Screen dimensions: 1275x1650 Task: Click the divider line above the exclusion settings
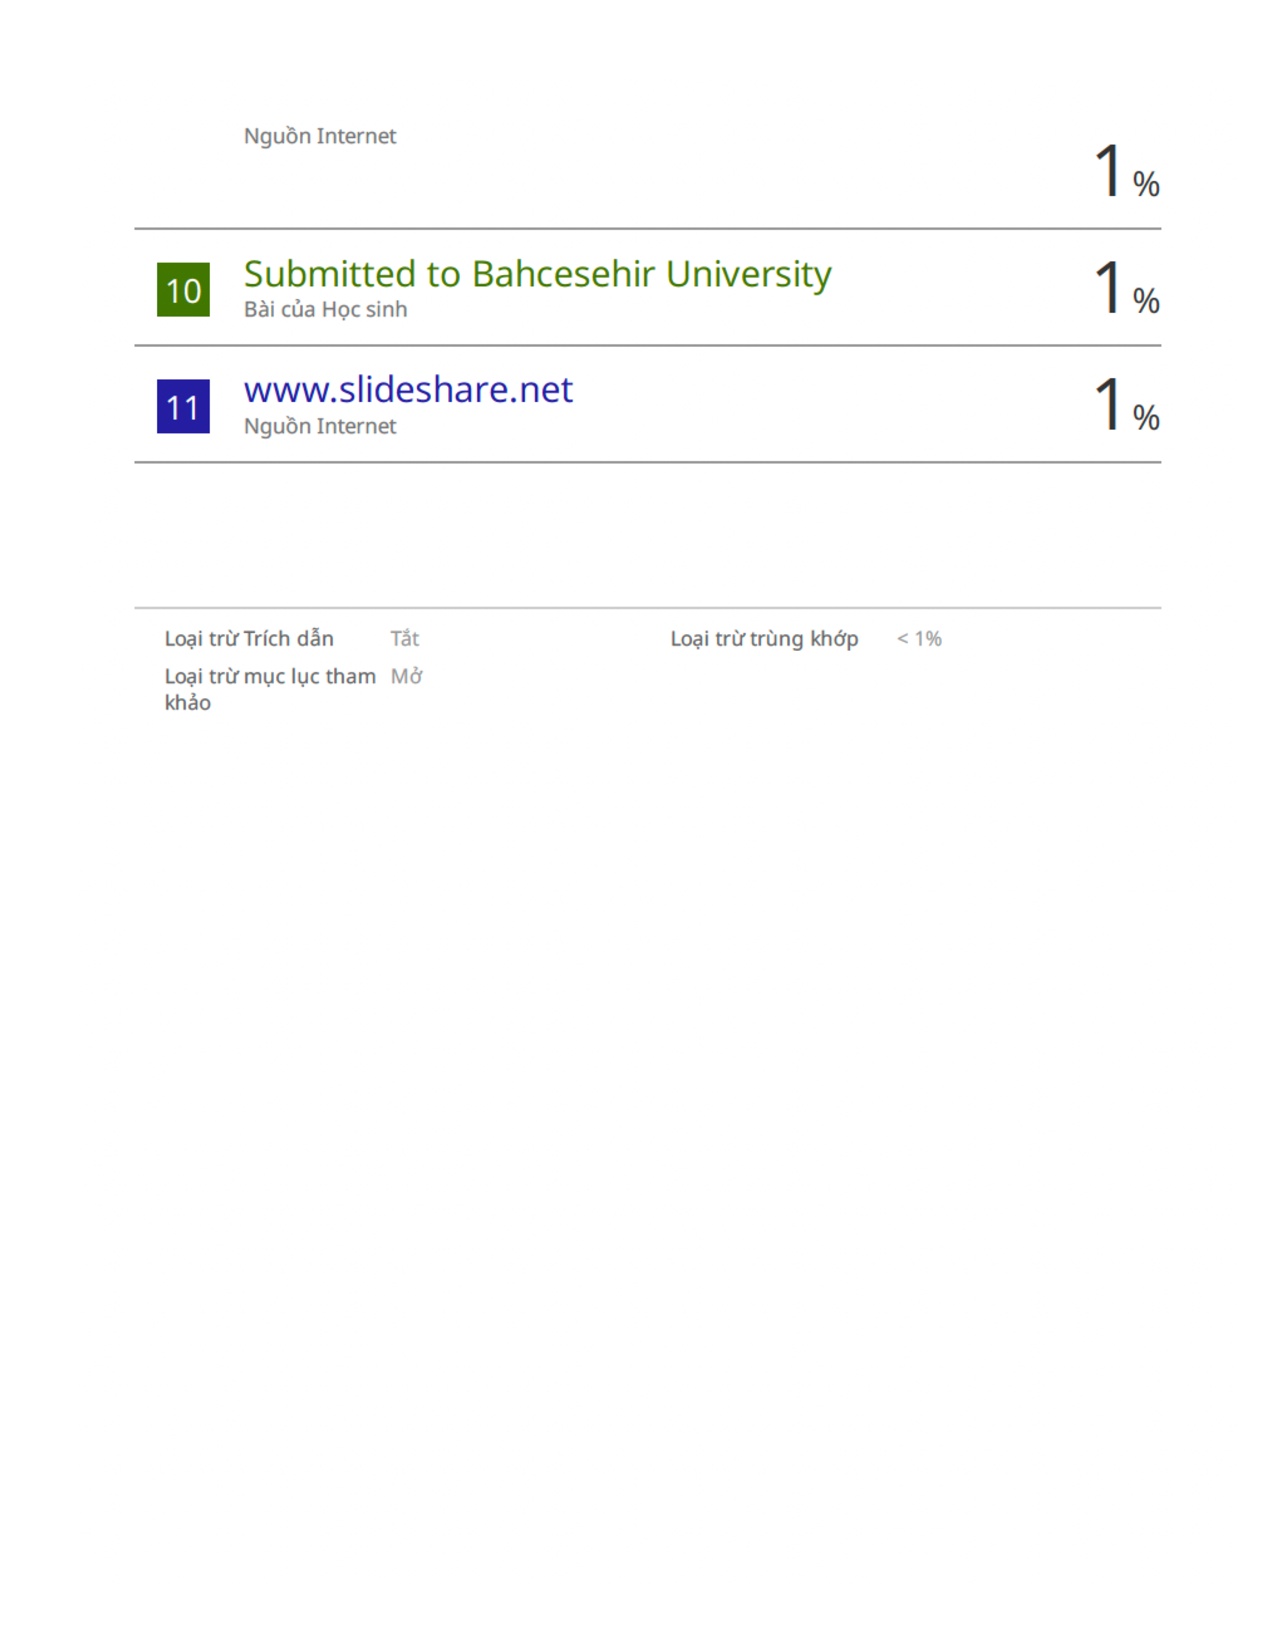pyautogui.click(x=647, y=608)
